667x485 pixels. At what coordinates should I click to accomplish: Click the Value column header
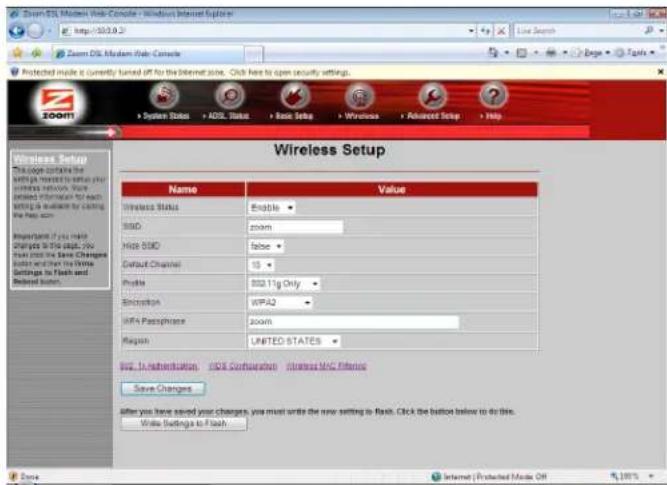392,189
